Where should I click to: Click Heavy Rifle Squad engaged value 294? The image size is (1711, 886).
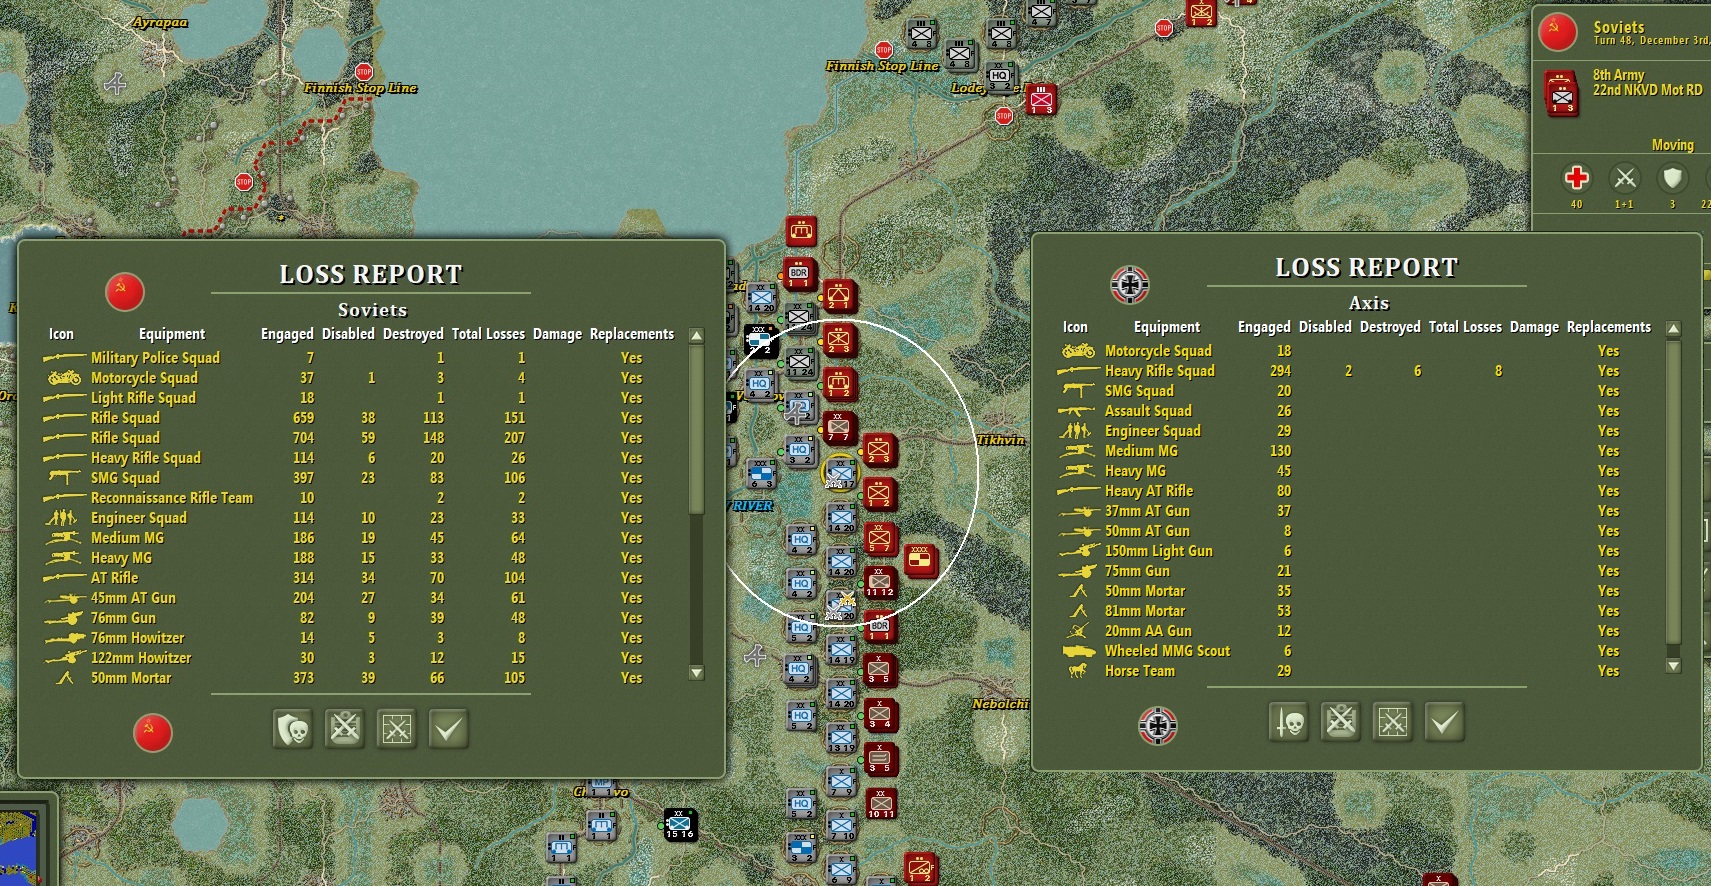click(1280, 371)
